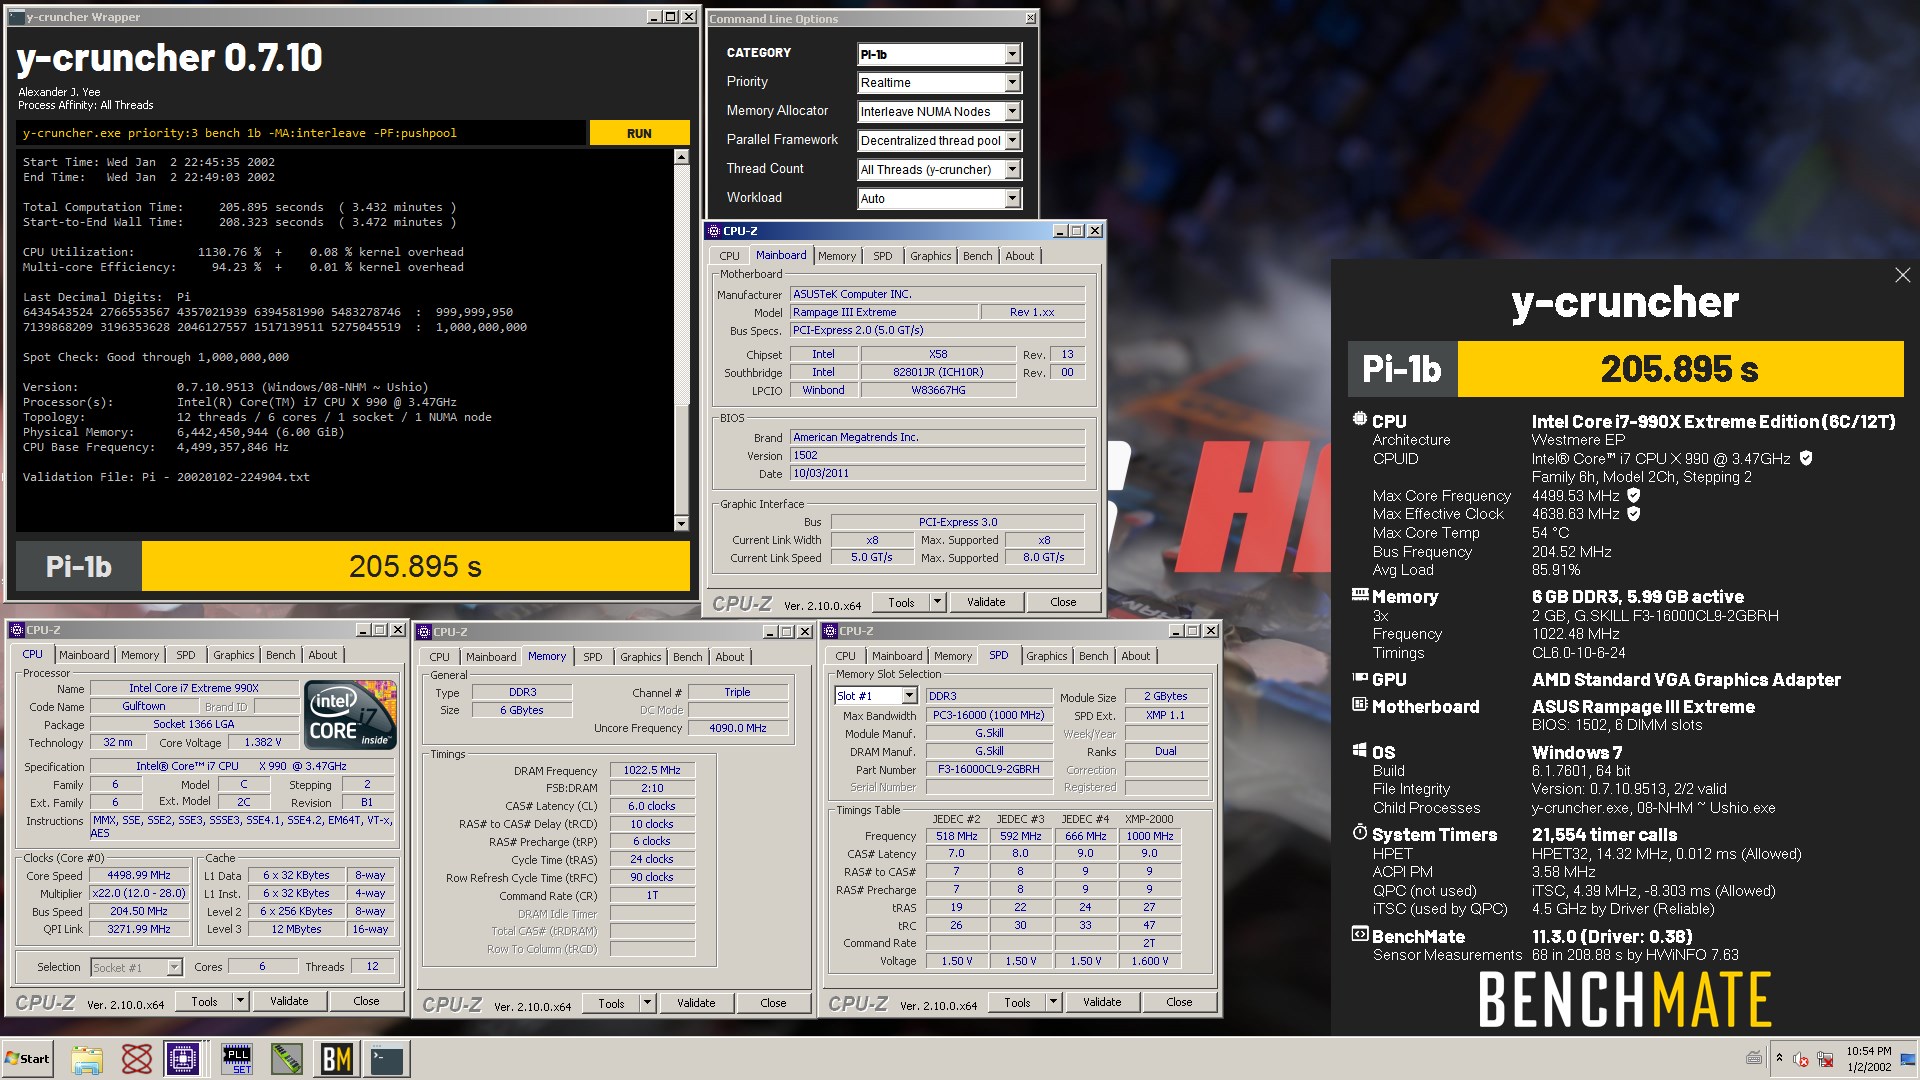This screenshot has width=1920, height=1080.
Task: Click the Start button
Action: click(28, 1059)
